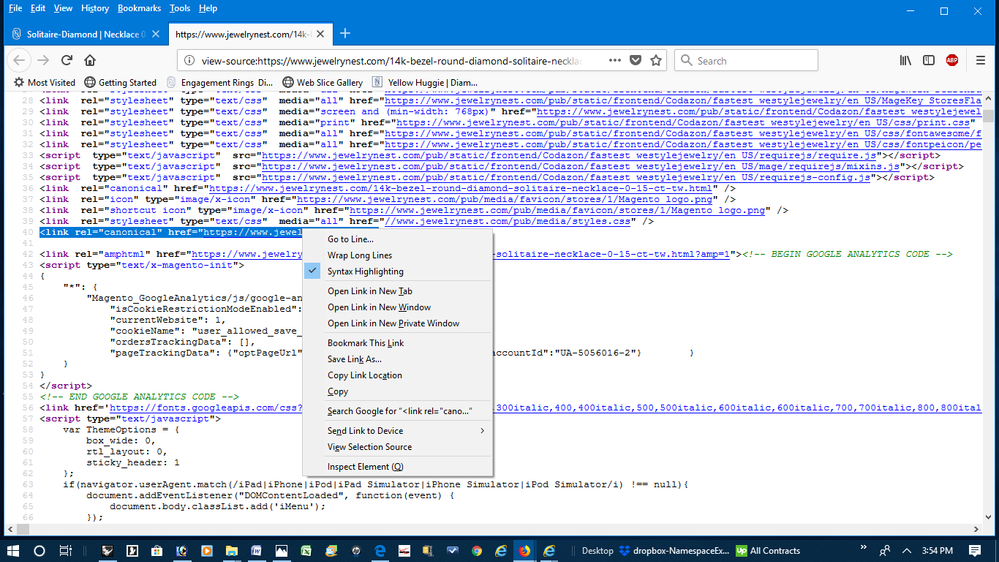Open the Most Visited bookmarks folder
Screen dimensions: 999x562
[x=44, y=82]
